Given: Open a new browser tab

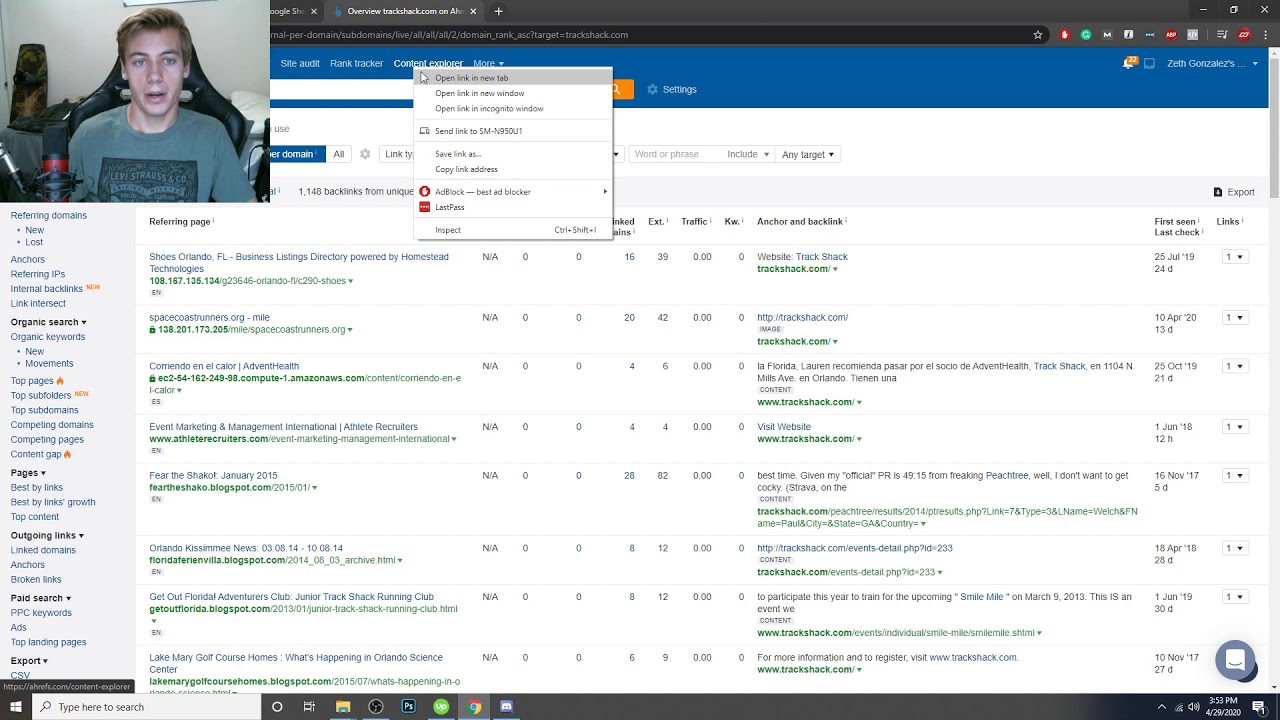Looking at the screenshot, I should click(x=498, y=11).
